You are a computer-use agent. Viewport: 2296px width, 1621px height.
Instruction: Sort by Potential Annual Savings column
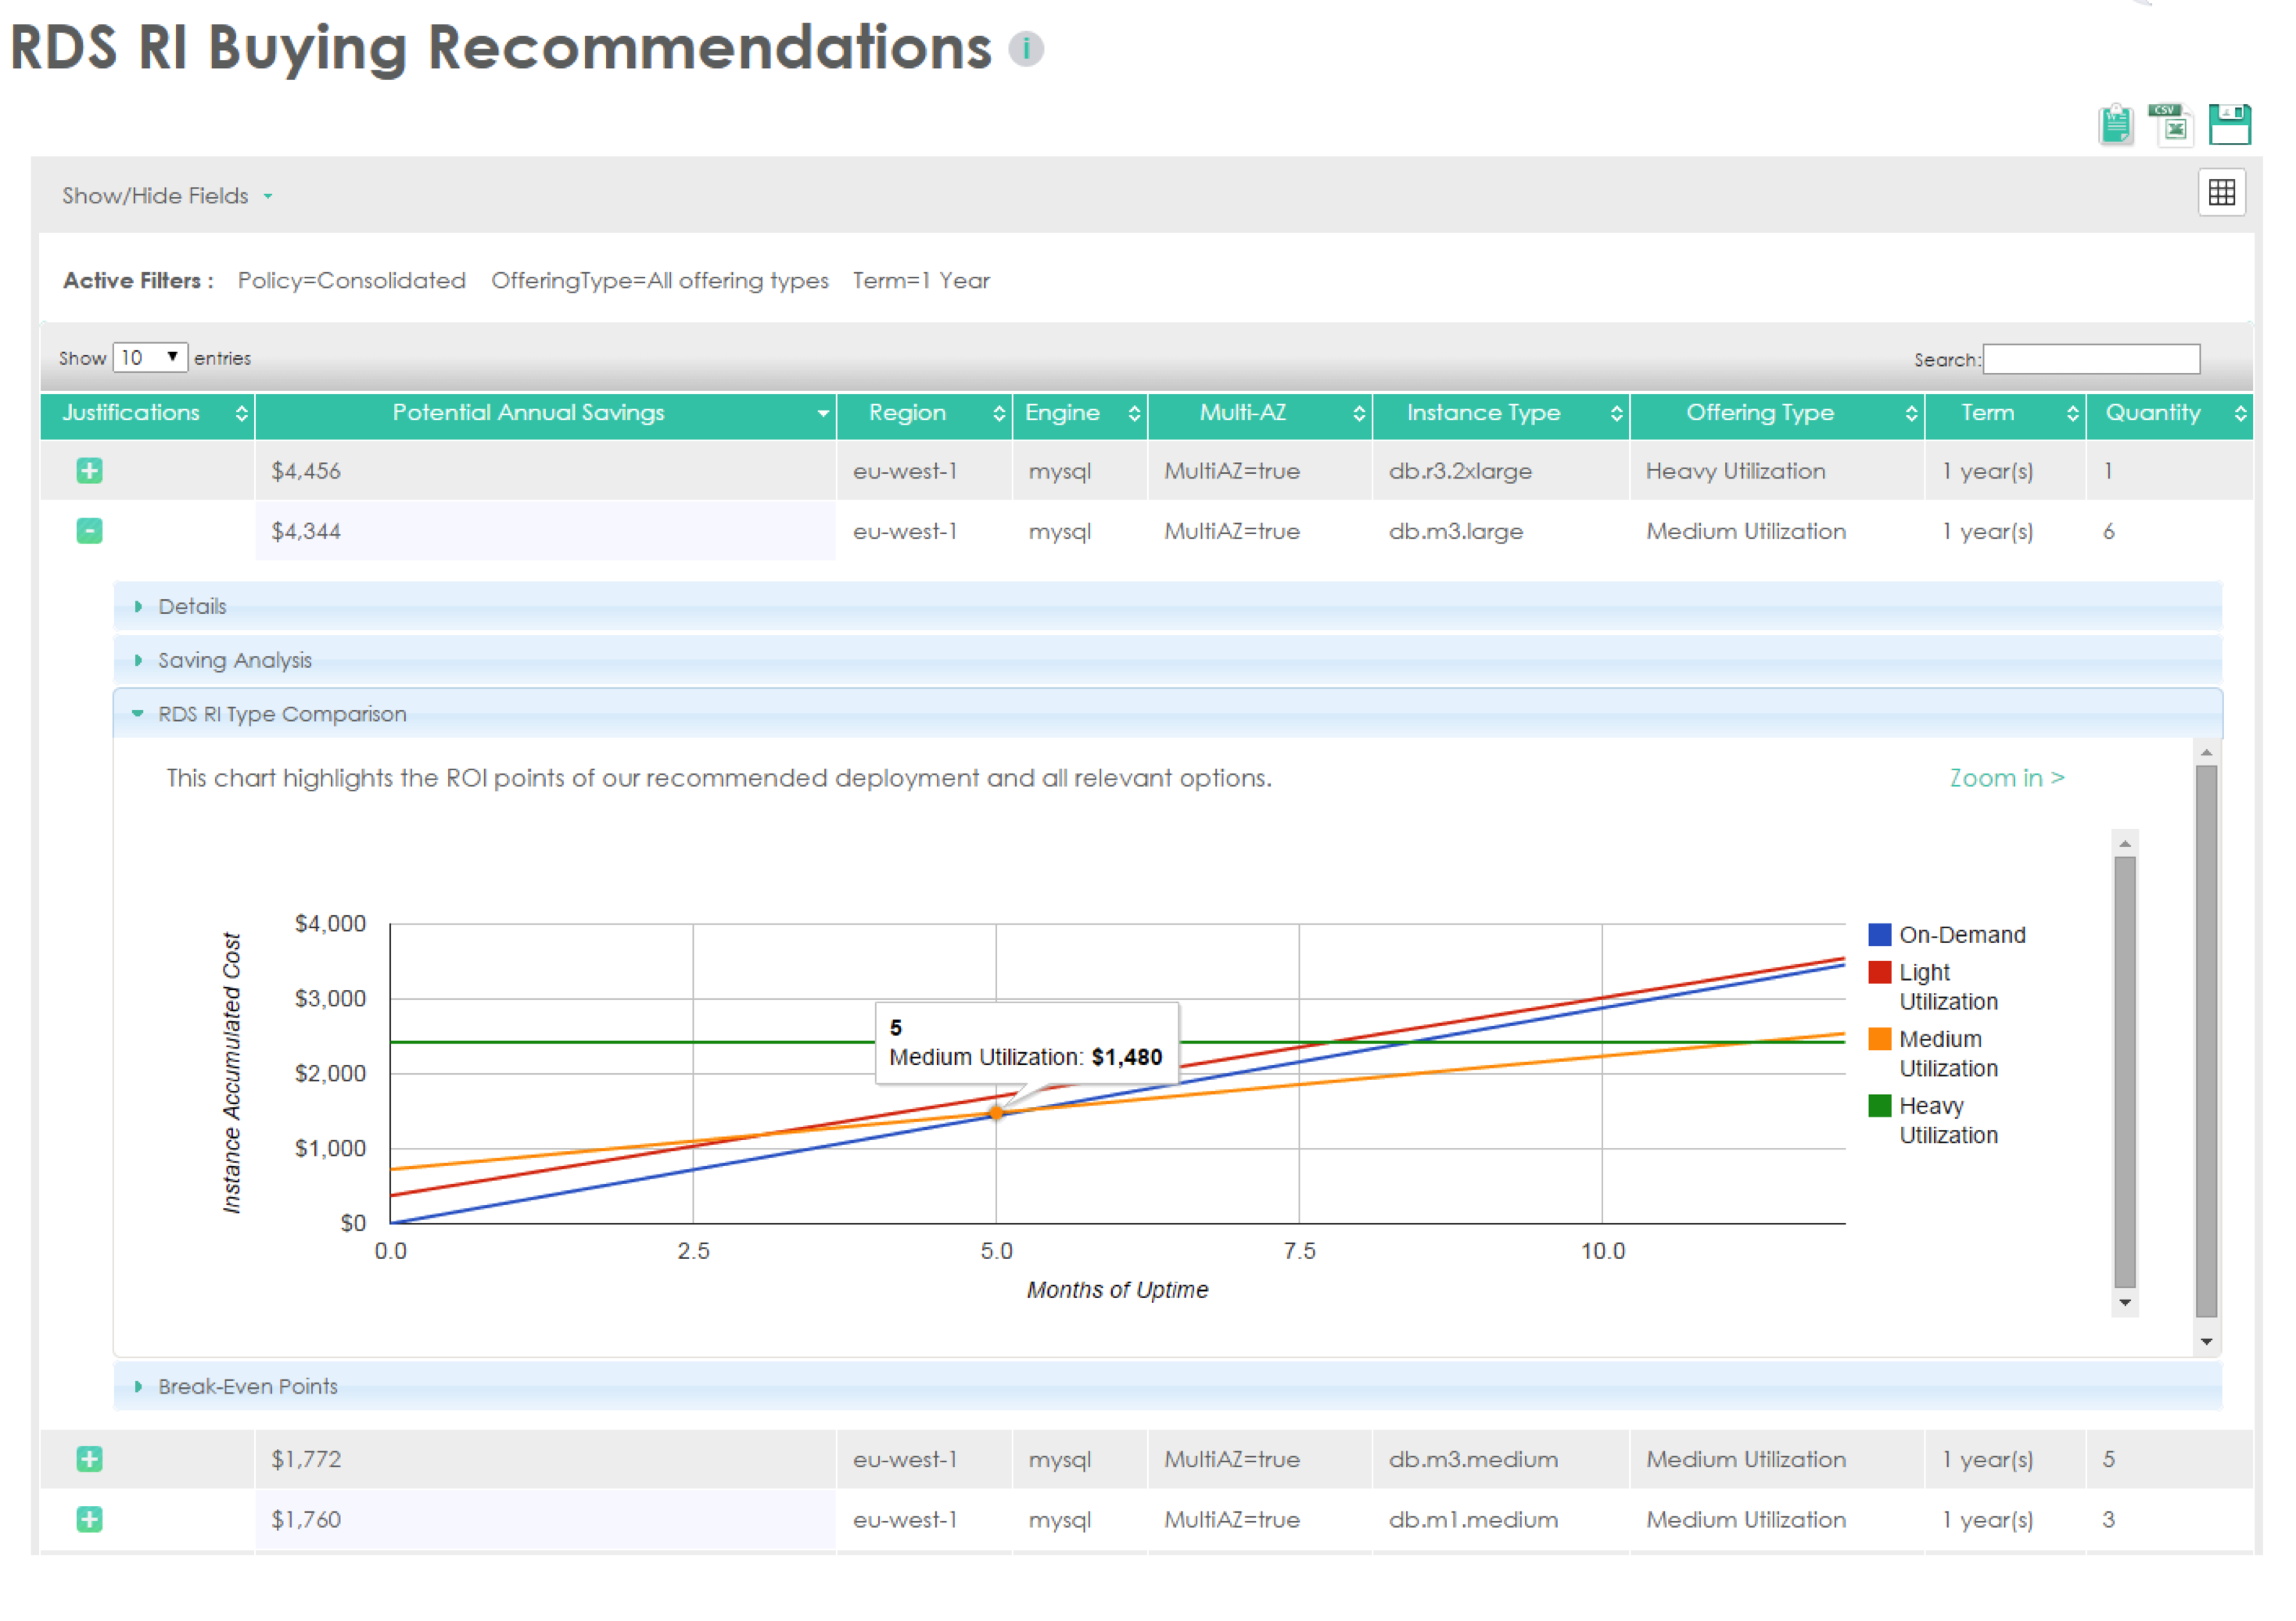[x=528, y=413]
